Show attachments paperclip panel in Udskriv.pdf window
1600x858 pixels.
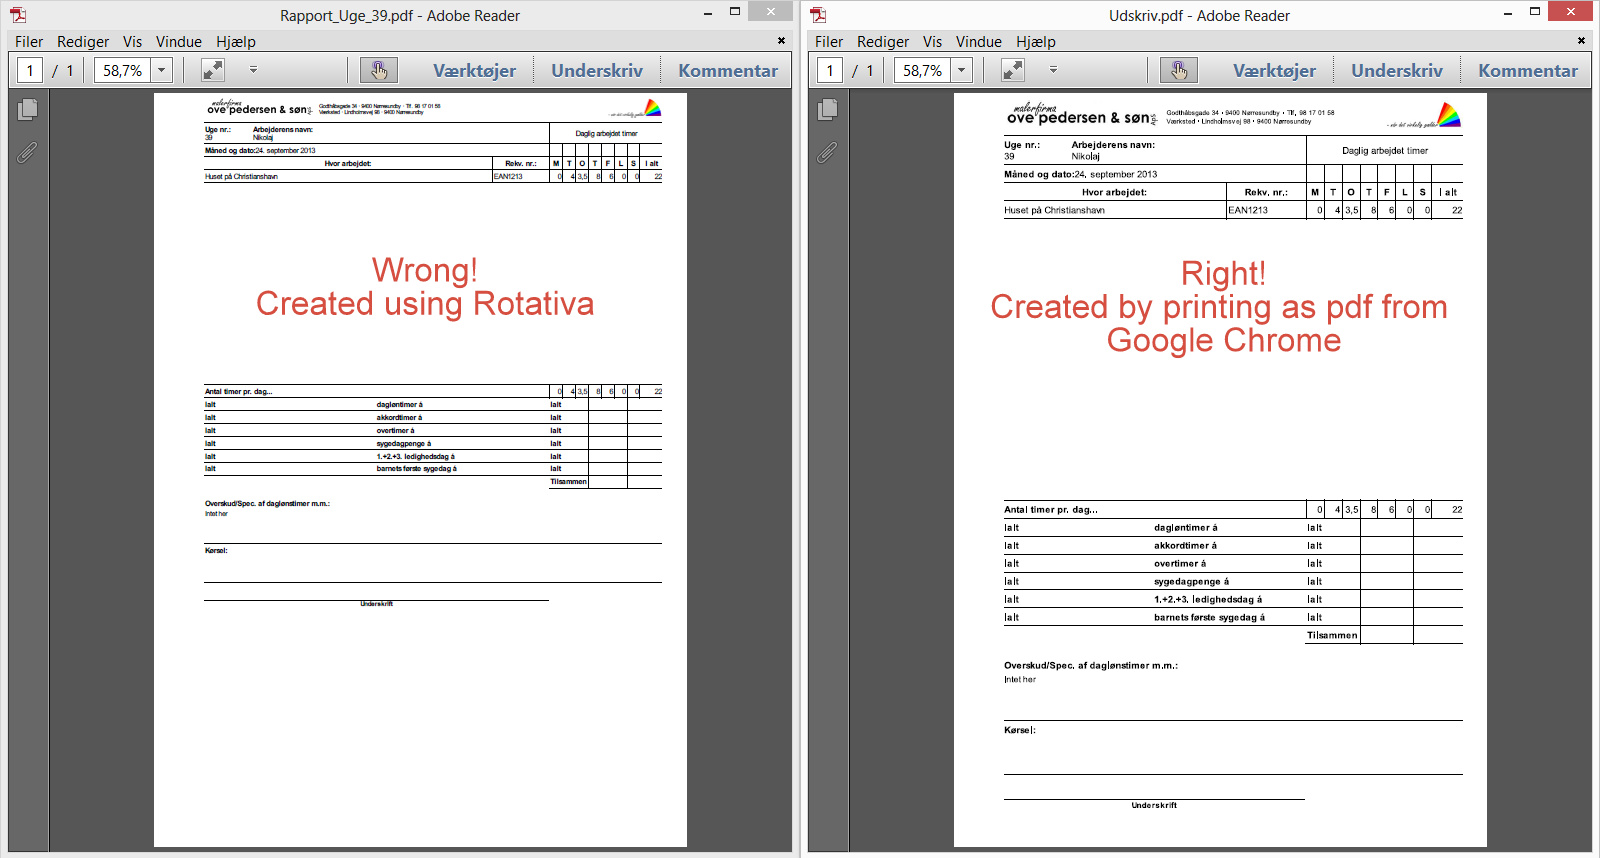click(x=827, y=153)
